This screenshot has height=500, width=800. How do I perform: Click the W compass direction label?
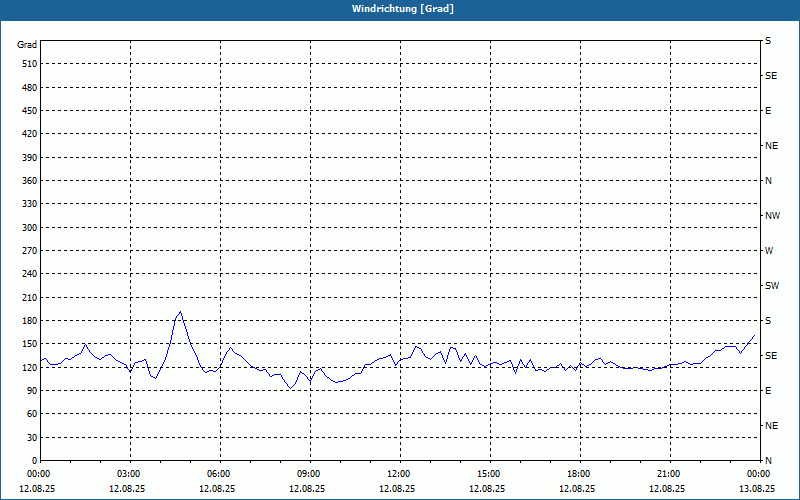tap(769, 251)
